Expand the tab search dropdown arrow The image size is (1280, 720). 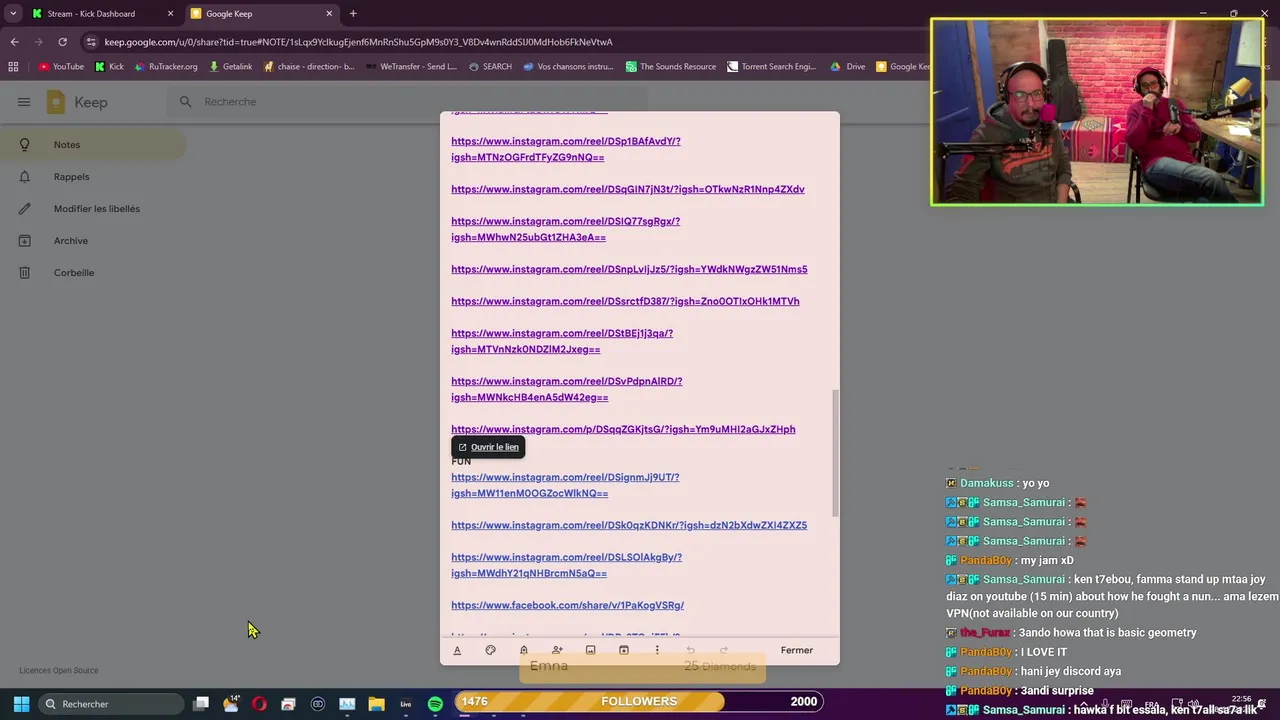pyautogui.click(x=12, y=14)
